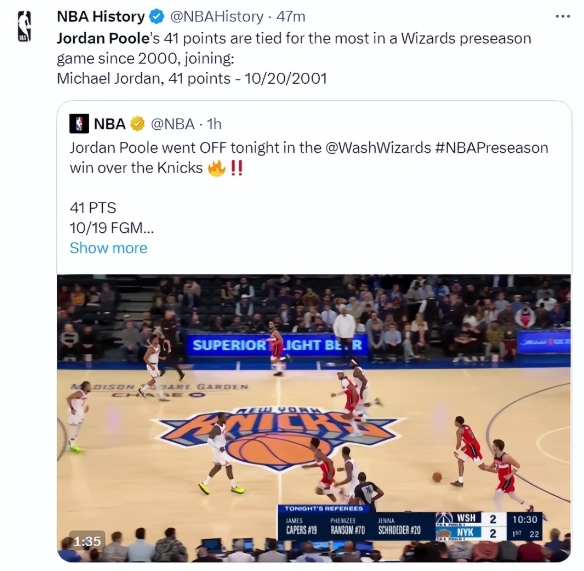Open the @WashWizards mention link
The width and height of the screenshot is (584, 571).
coord(378,148)
